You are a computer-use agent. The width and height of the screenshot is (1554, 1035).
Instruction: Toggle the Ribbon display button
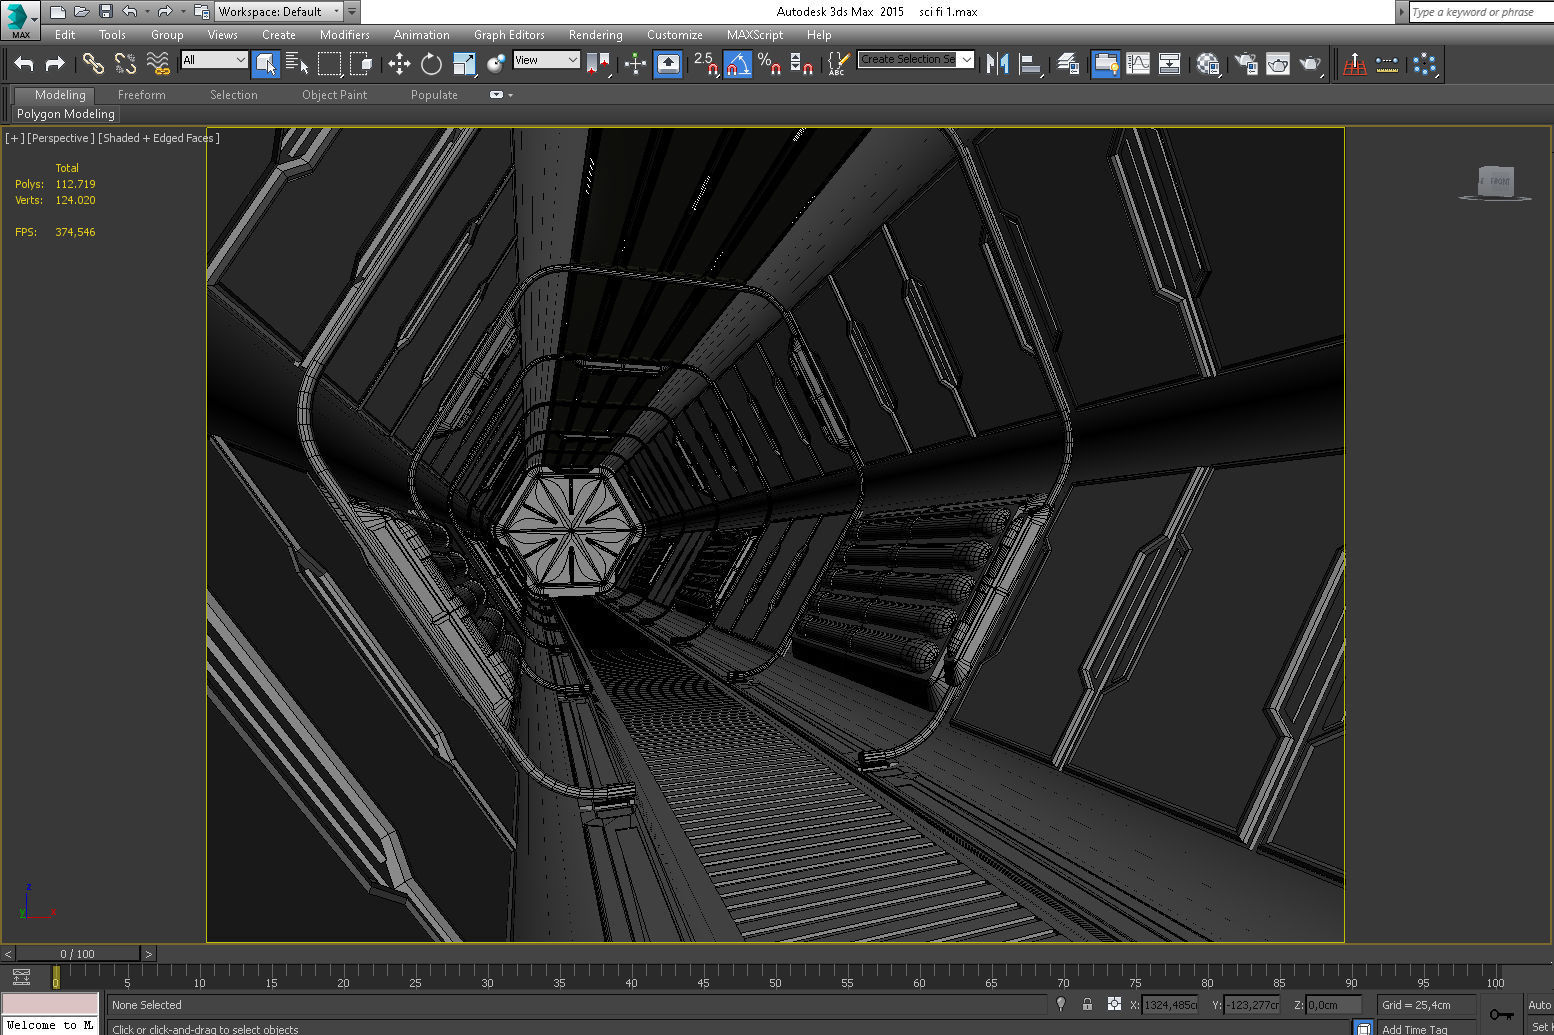[x=1105, y=64]
